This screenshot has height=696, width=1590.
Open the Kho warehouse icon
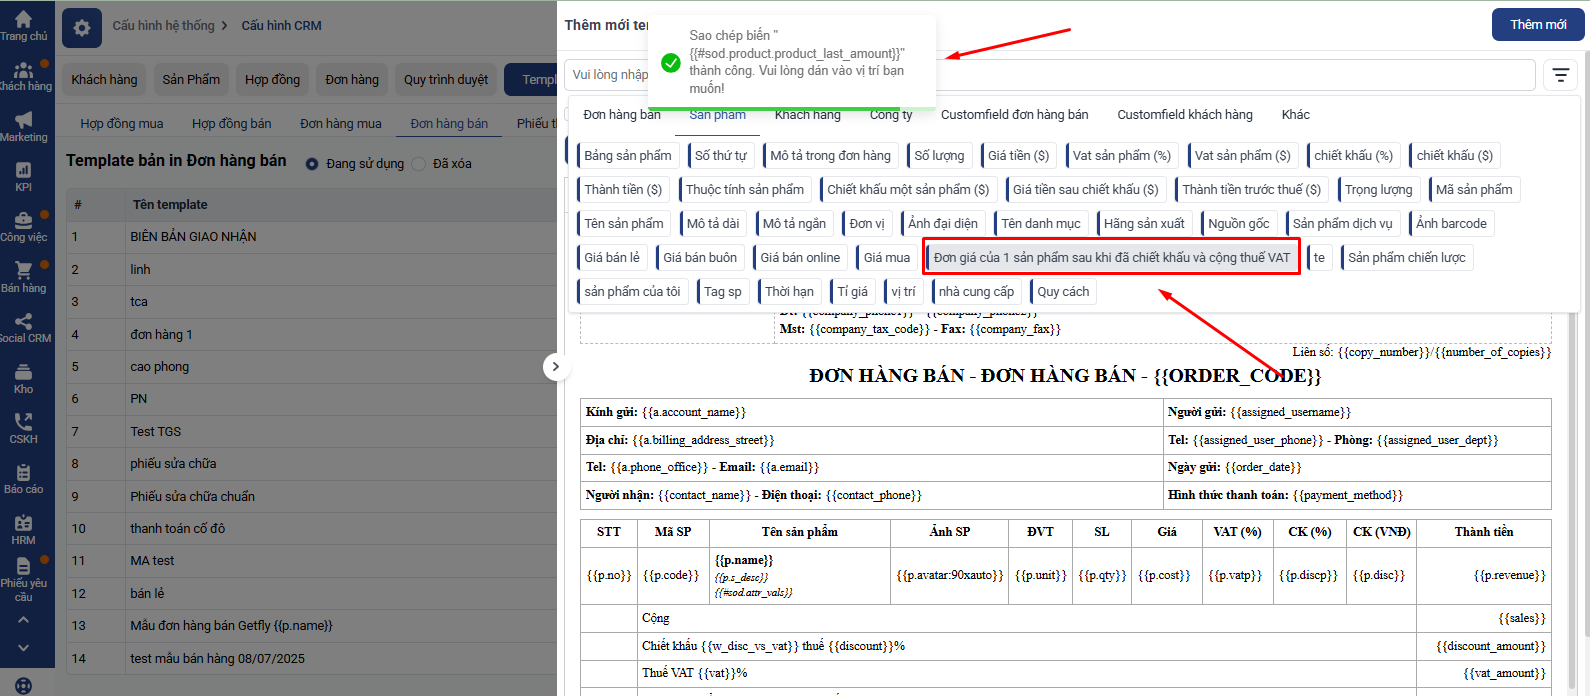click(23, 377)
